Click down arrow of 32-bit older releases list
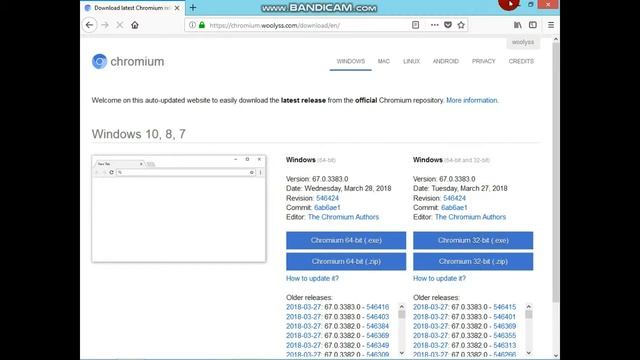Image resolution: width=640 pixels, height=360 pixels. pos(529,353)
